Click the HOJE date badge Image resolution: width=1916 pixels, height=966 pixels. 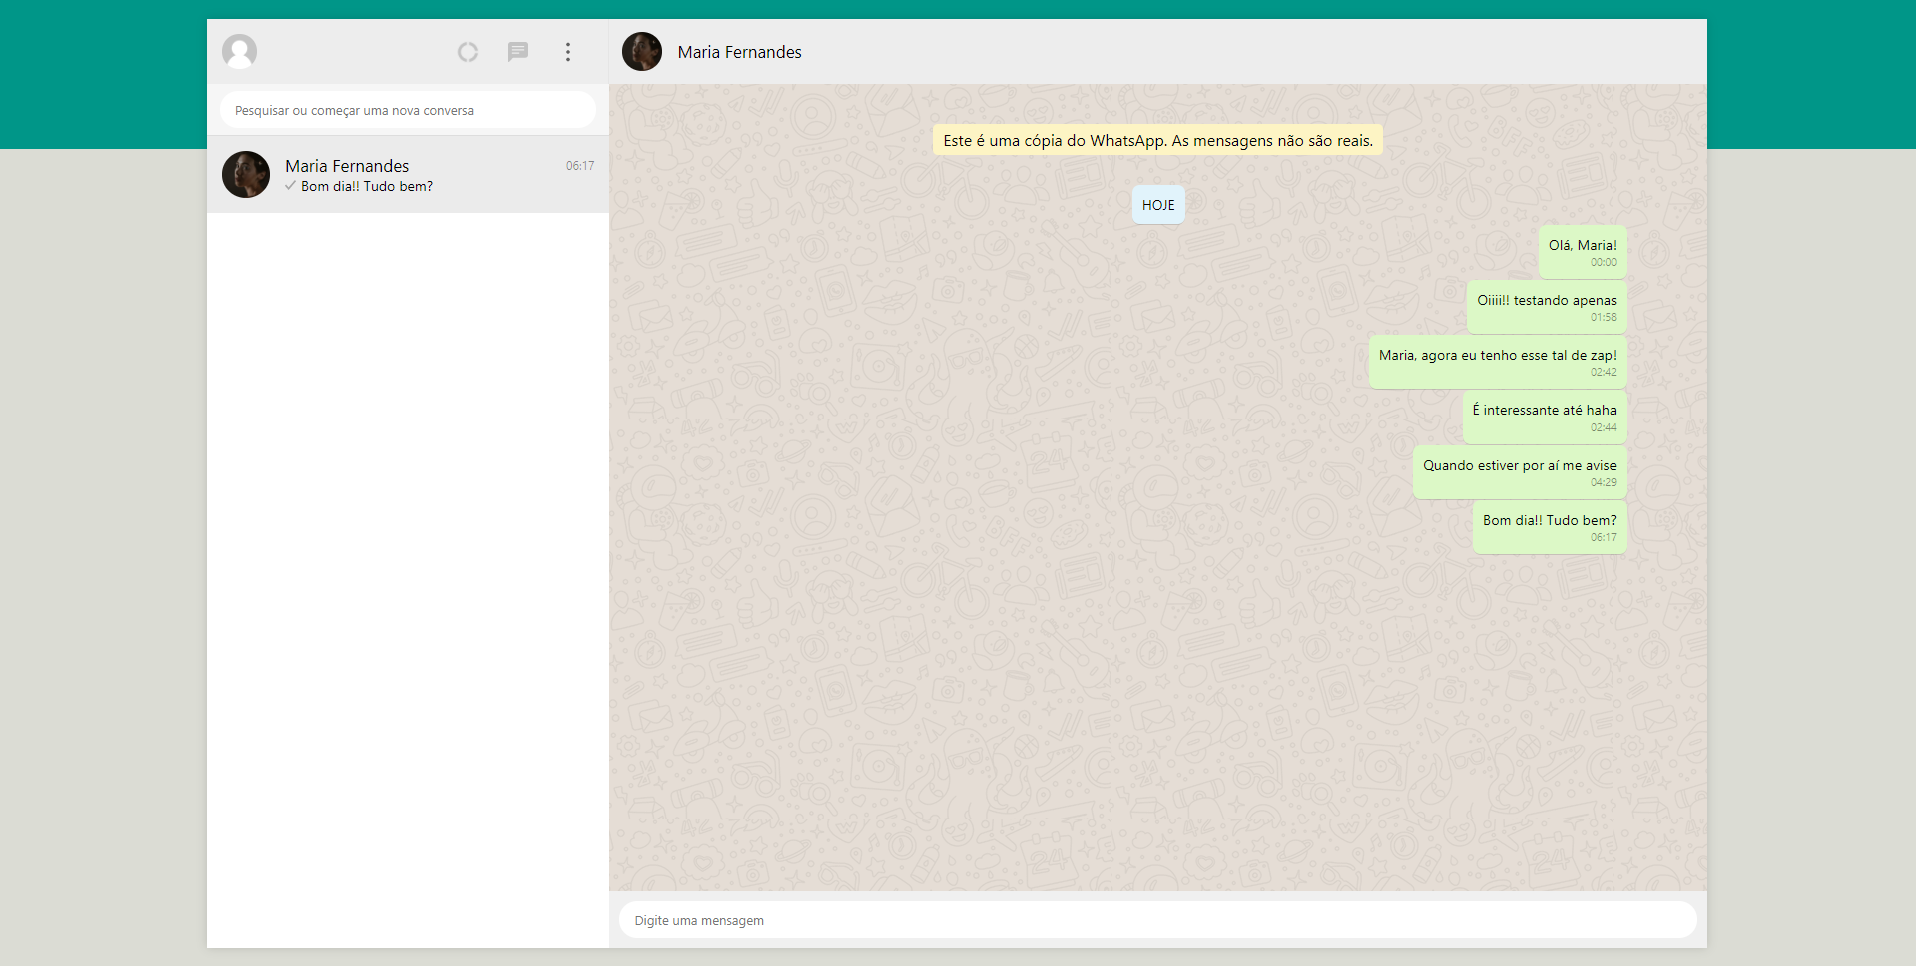pos(1157,204)
